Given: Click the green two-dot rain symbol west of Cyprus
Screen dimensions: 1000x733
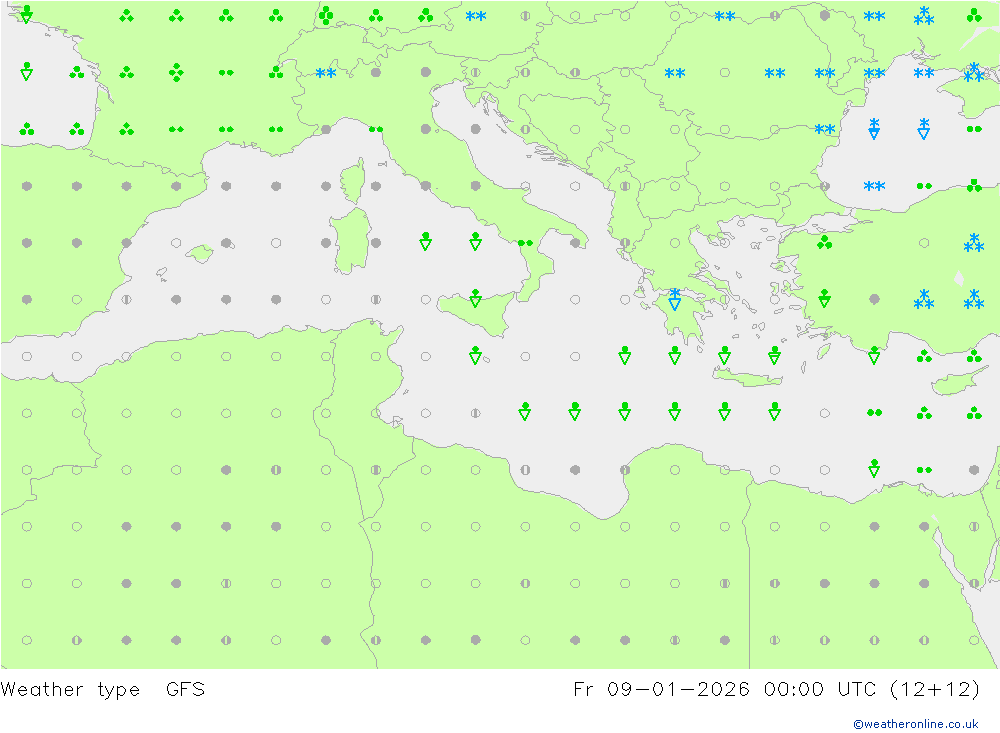Looking at the screenshot, I should click(874, 413).
